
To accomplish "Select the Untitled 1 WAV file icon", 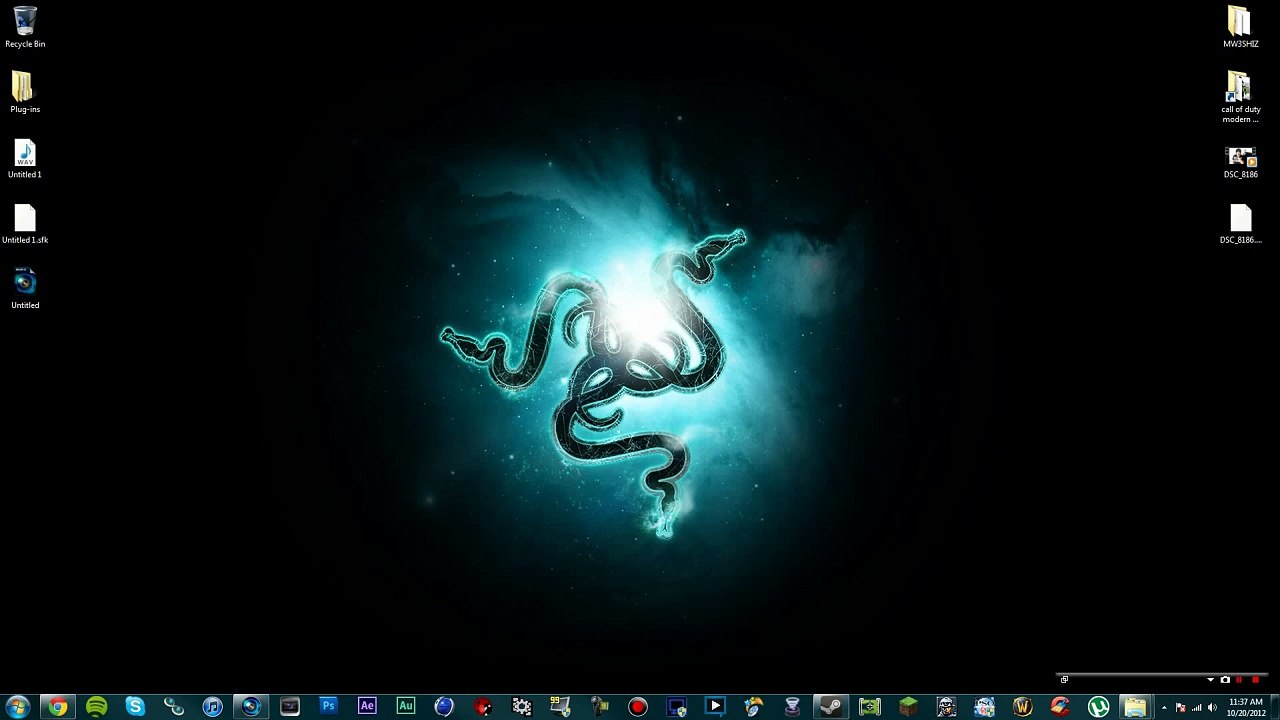I will click(25, 159).
